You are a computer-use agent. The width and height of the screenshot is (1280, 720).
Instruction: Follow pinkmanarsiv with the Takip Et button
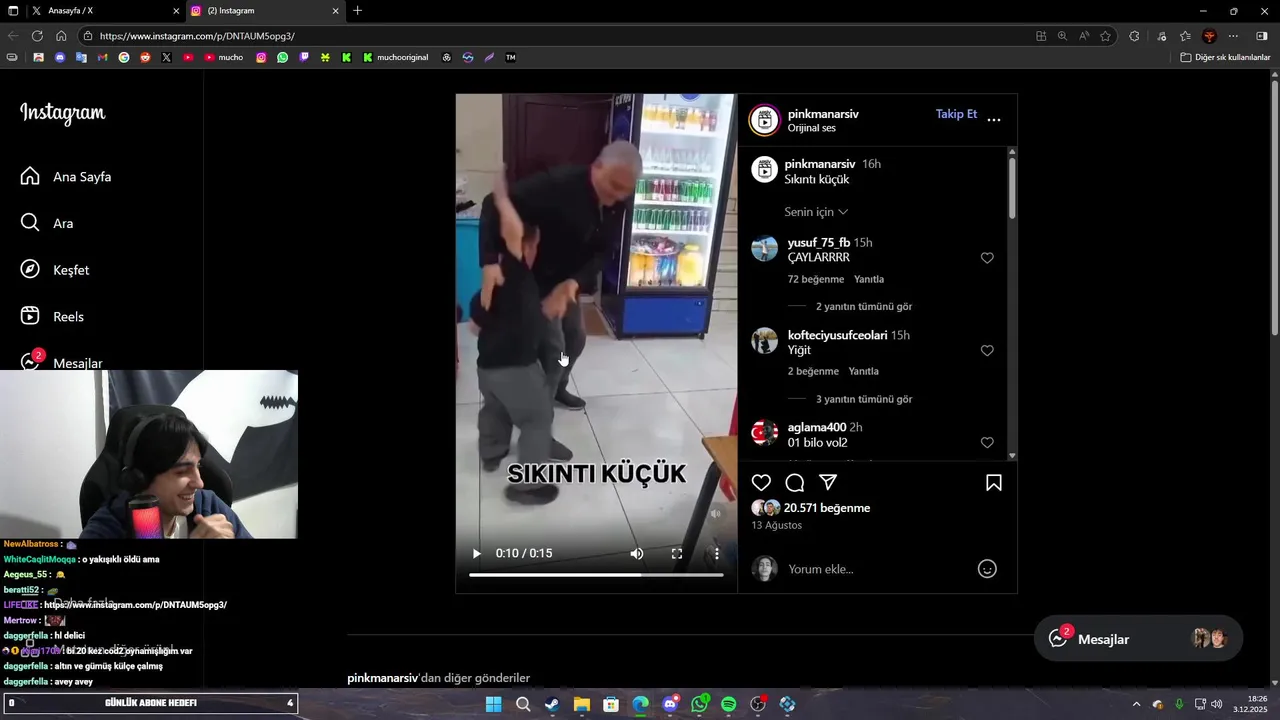pyautogui.click(x=956, y=114)
